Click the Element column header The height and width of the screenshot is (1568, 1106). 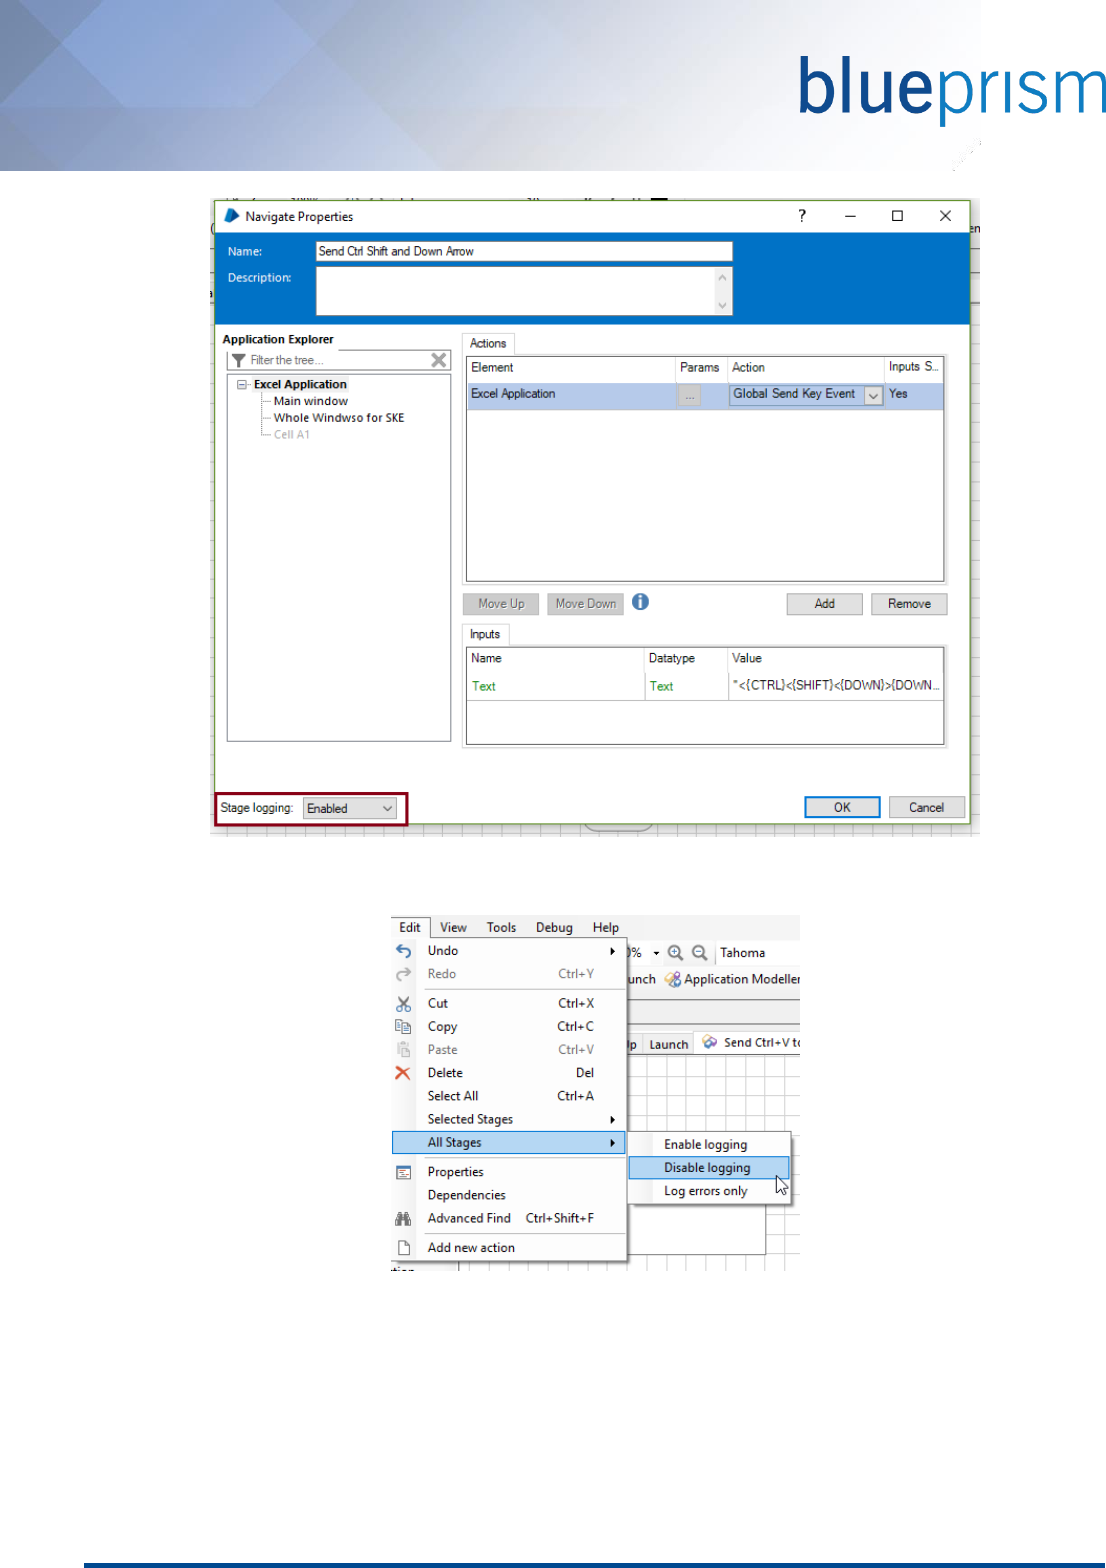571,367
